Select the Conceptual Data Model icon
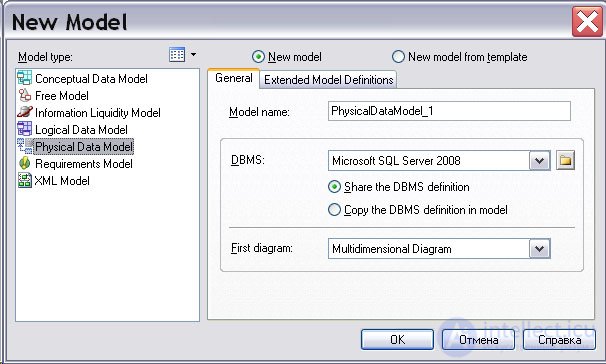 (25, 78)
